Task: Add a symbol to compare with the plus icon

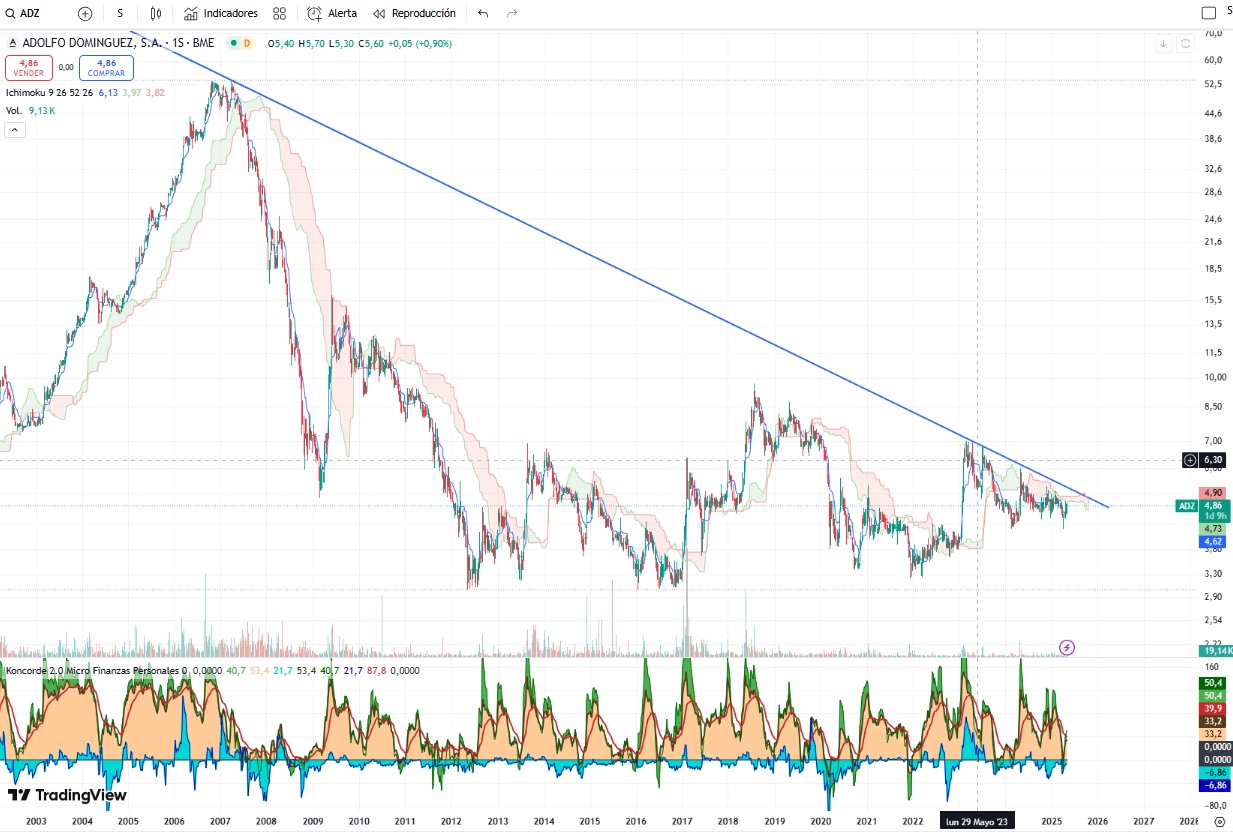Action: tap(85, 13)
